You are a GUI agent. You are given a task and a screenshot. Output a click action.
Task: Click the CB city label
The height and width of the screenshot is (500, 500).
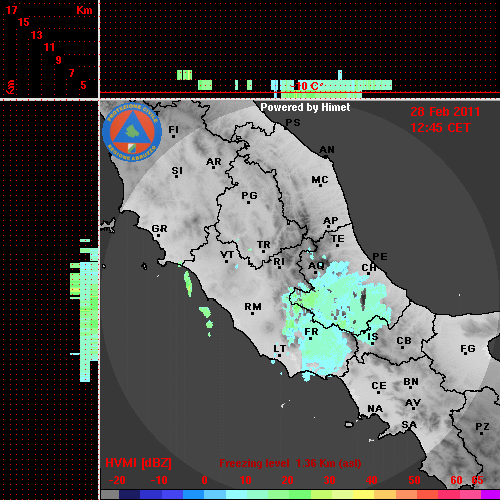click(x=404, y=341)
